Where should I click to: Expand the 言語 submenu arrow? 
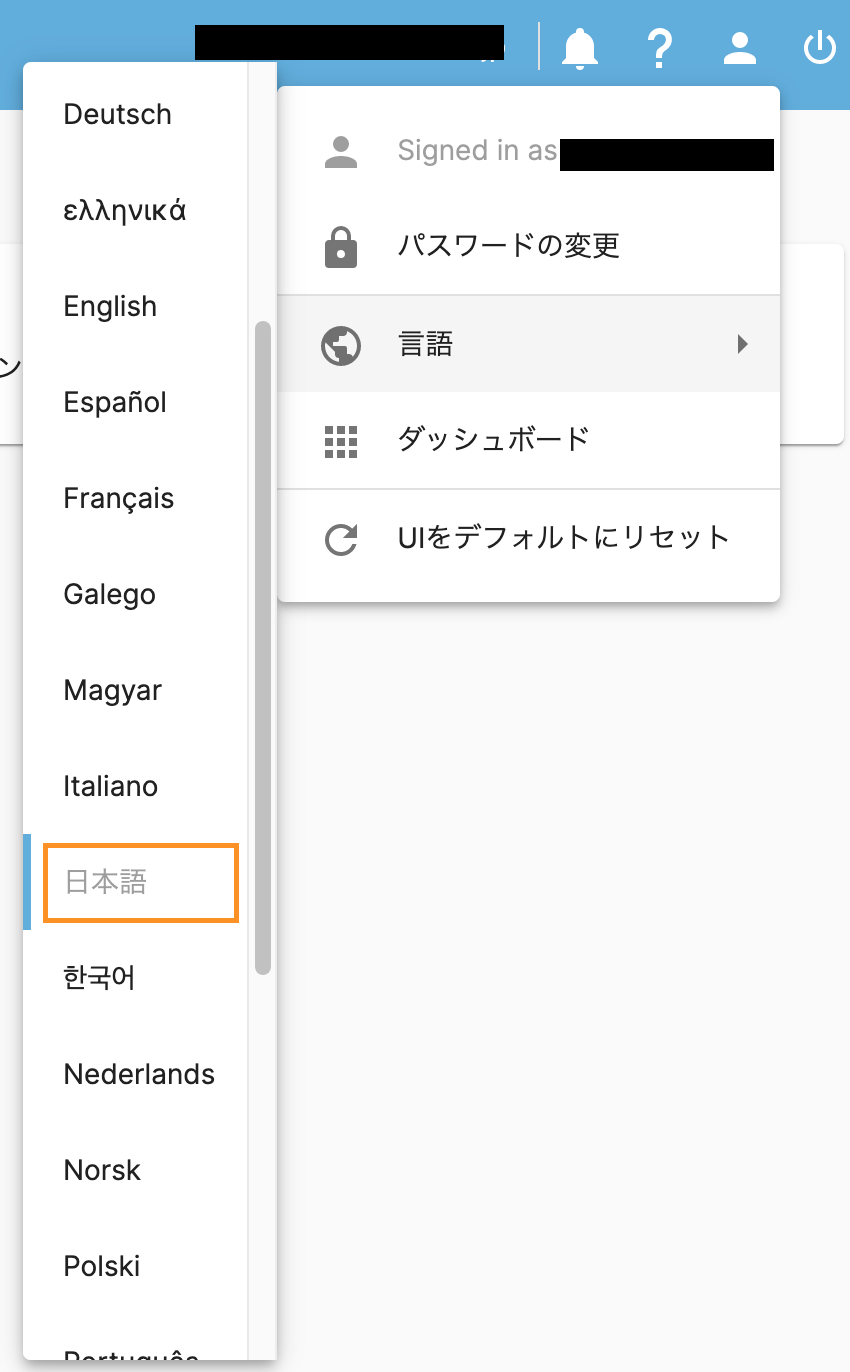[x=742, y=344]
